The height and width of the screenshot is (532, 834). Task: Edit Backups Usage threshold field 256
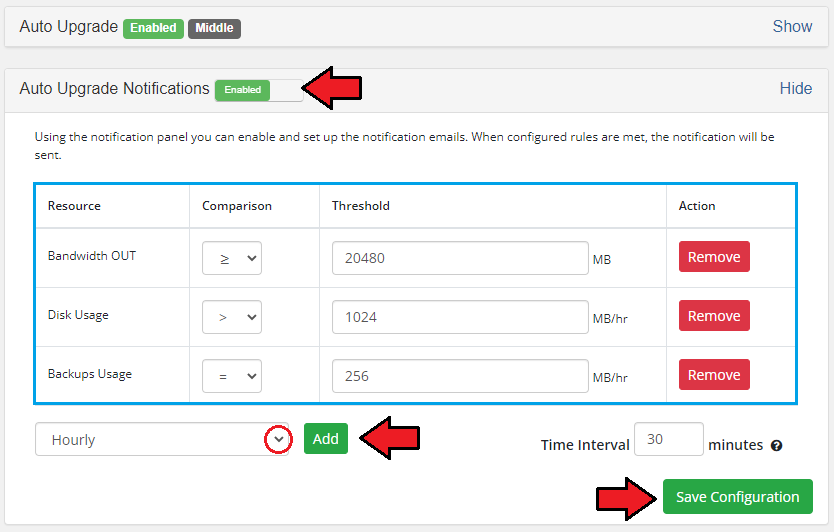460,376
